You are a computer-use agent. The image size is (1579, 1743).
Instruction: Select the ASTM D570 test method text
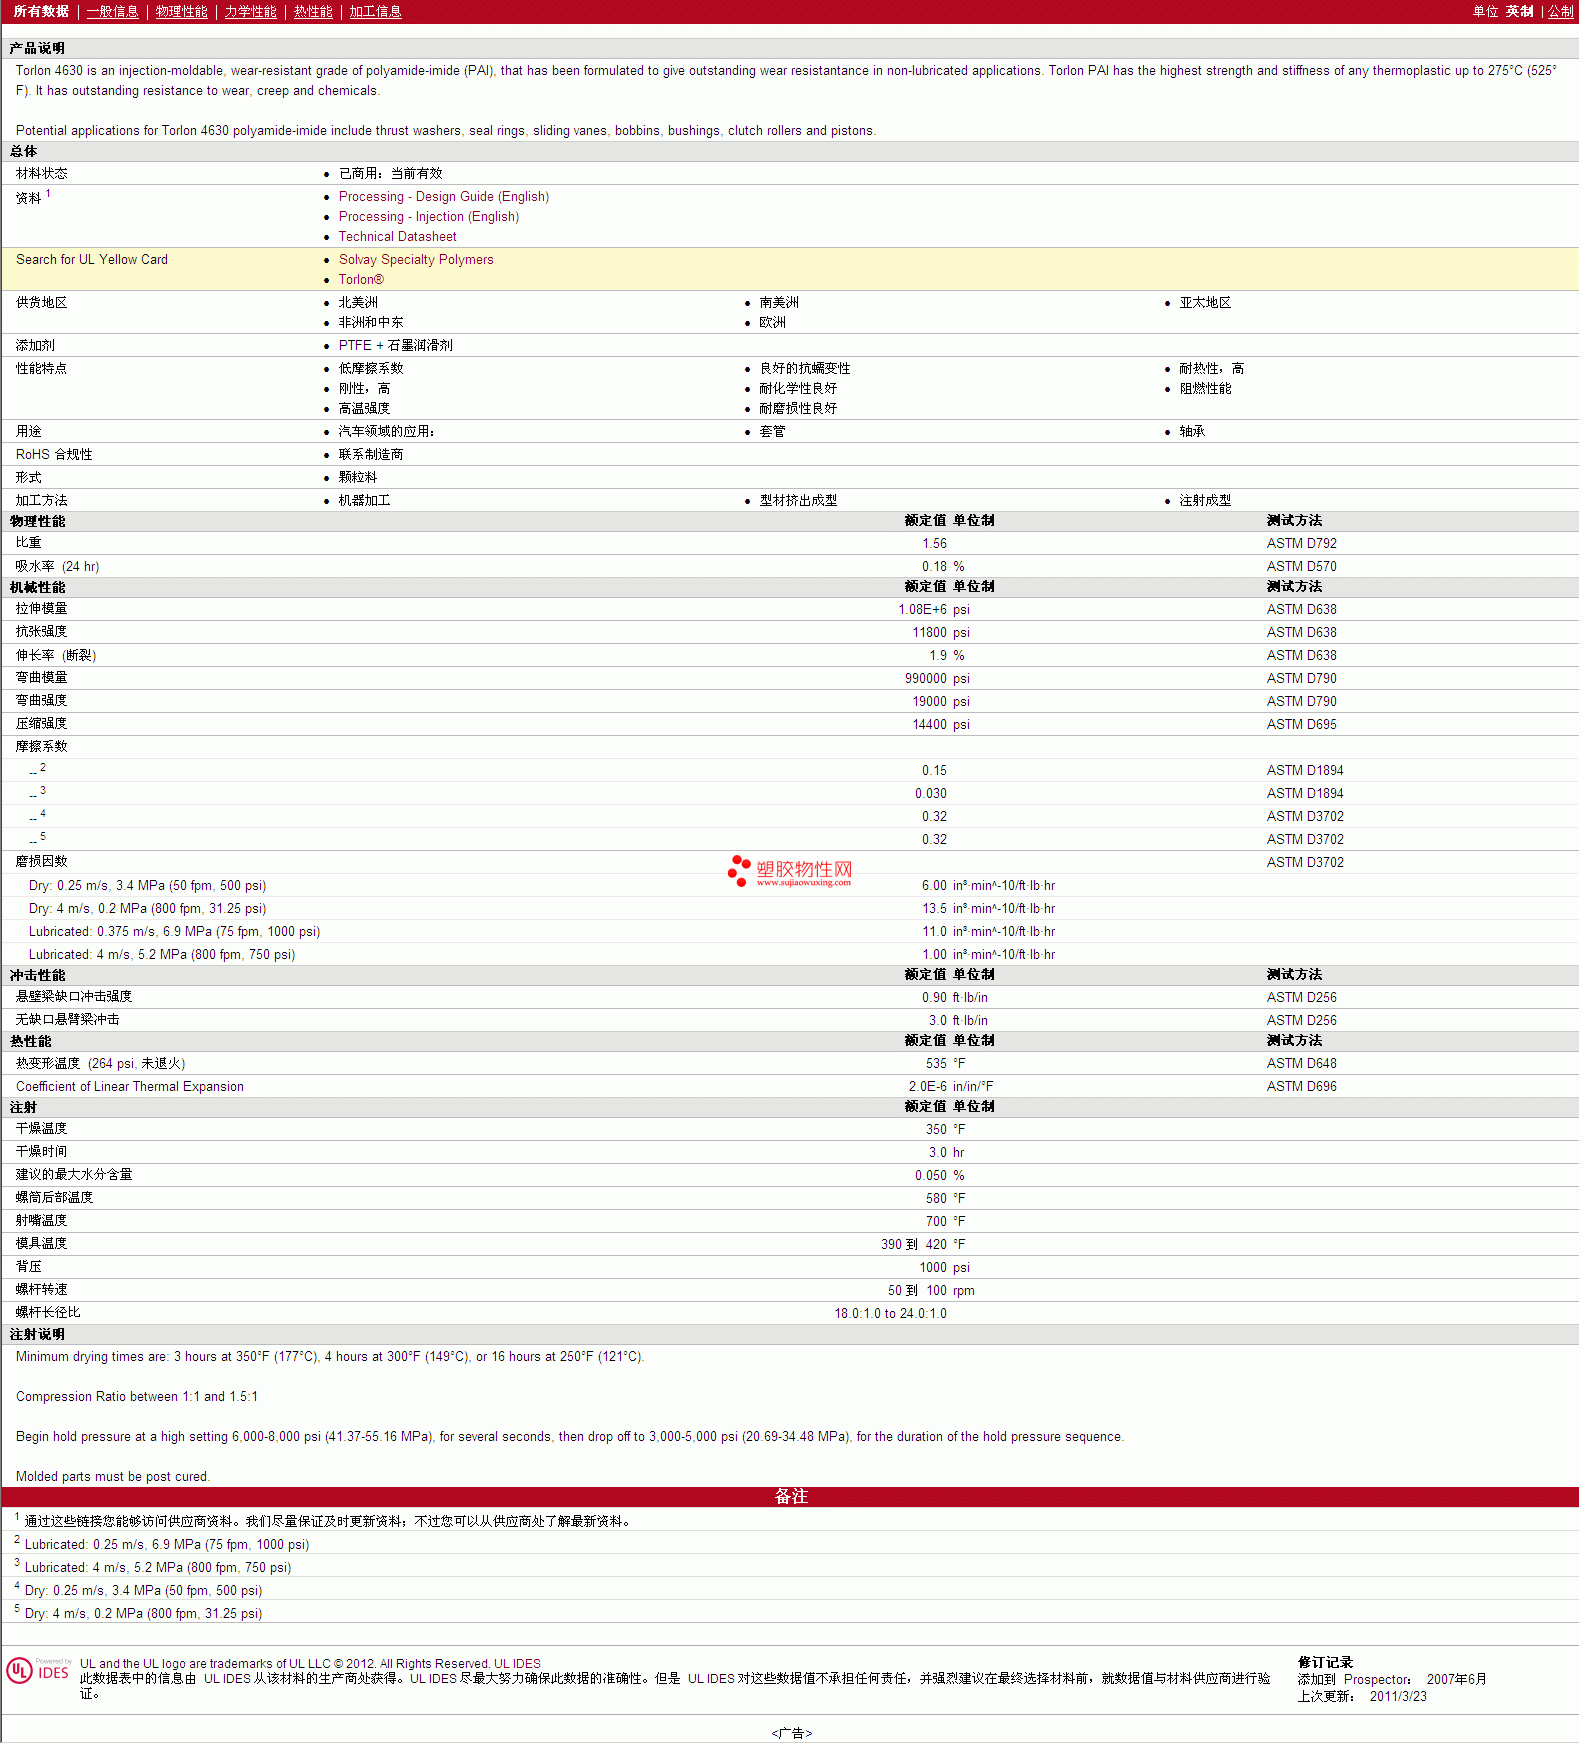click(1302, 567)
